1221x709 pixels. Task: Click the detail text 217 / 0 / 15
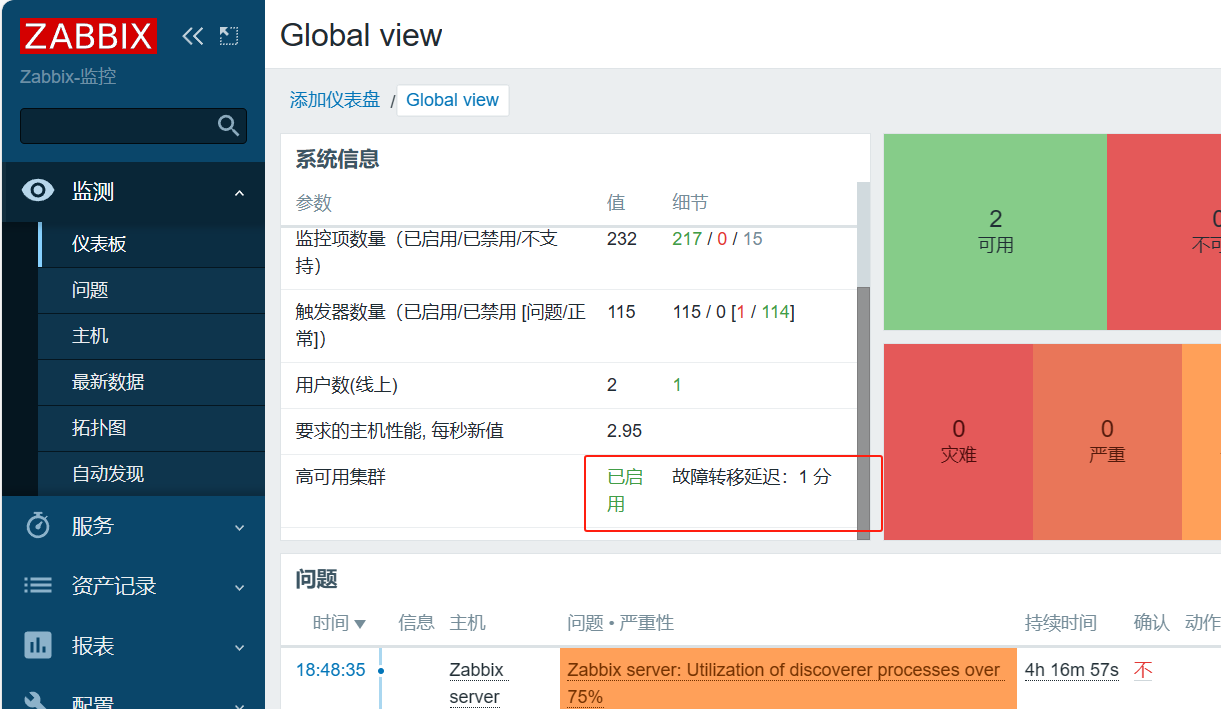[x=717, y=239]
